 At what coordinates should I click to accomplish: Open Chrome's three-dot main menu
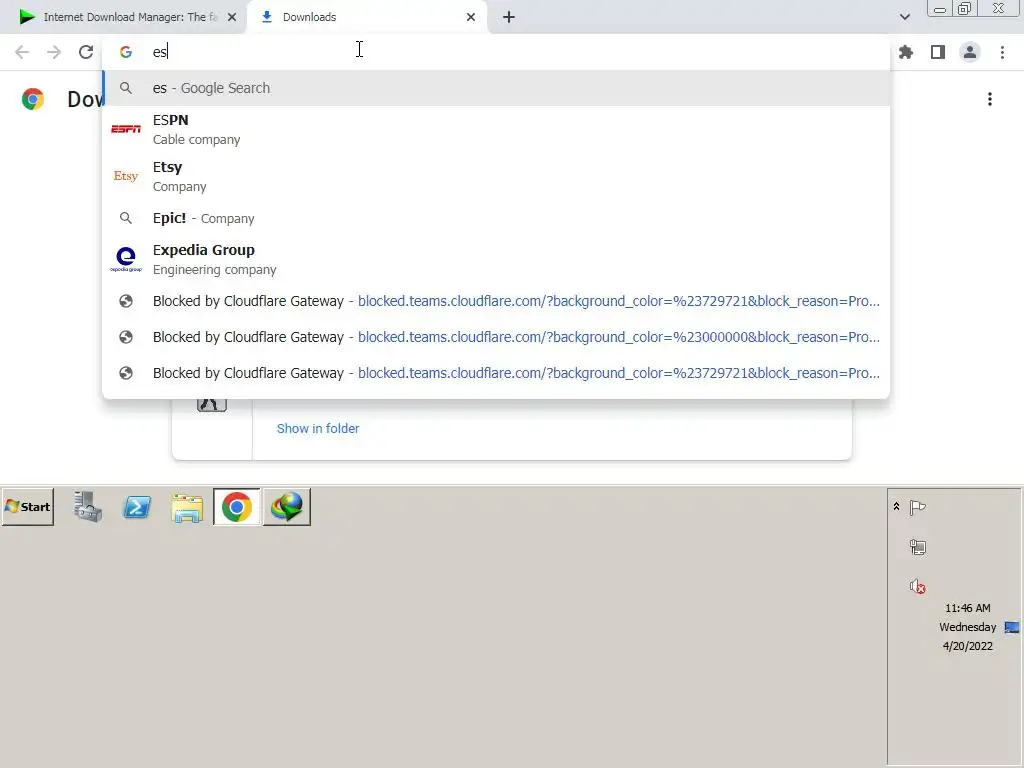click(x=1002, y=52)
